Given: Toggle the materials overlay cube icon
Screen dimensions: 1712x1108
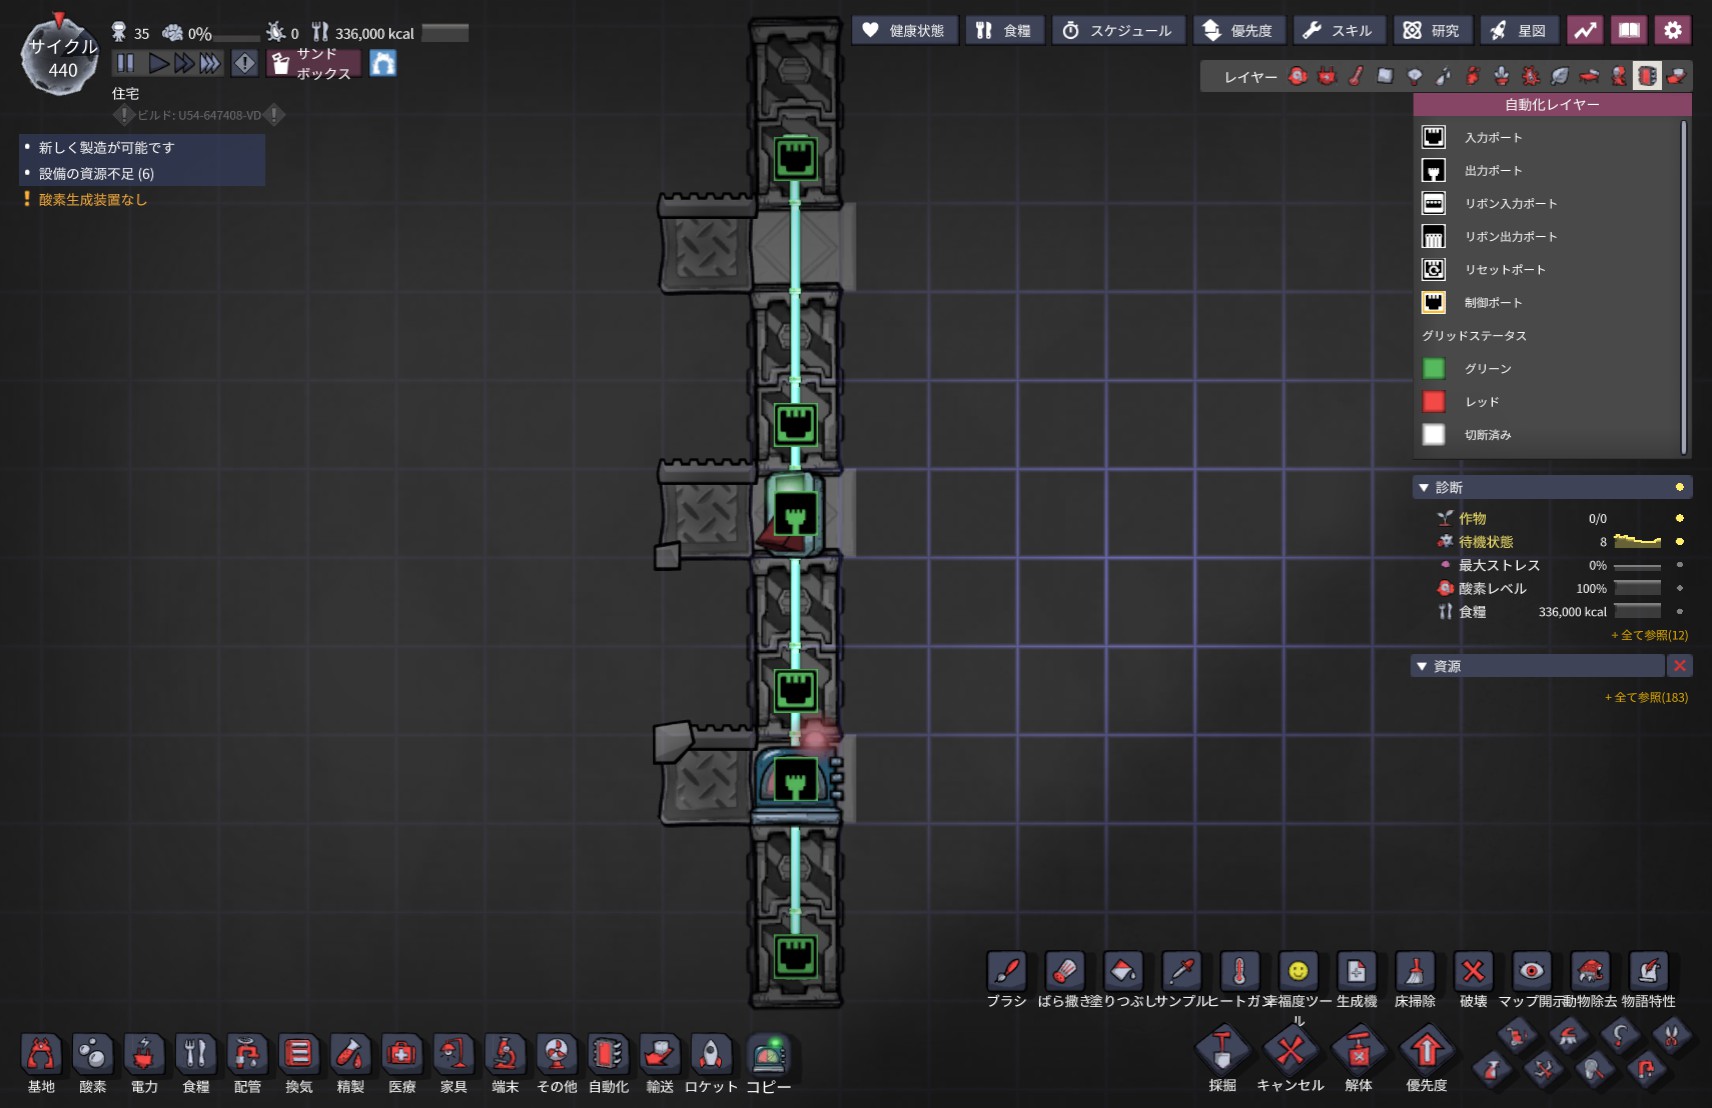Looking at the screenshot, I should coord(1385,76).
